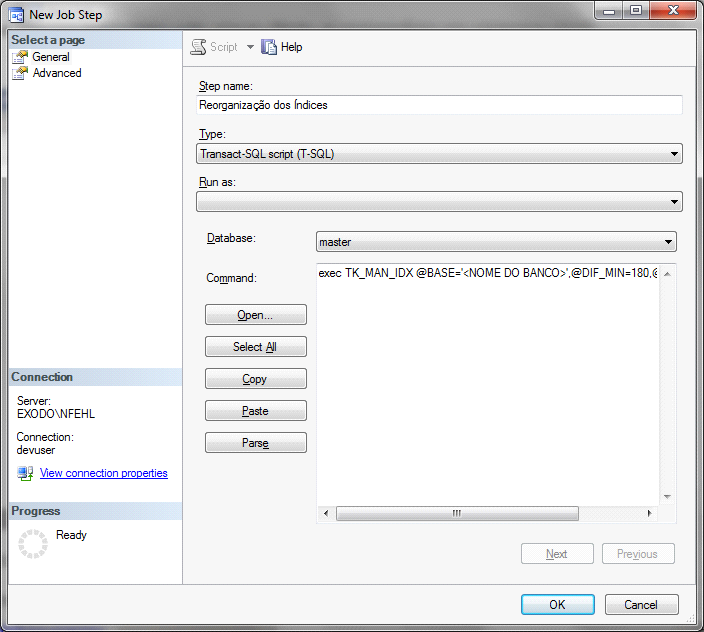Open View connection properties link
This screenshot has width=704, height=632.
104,473
